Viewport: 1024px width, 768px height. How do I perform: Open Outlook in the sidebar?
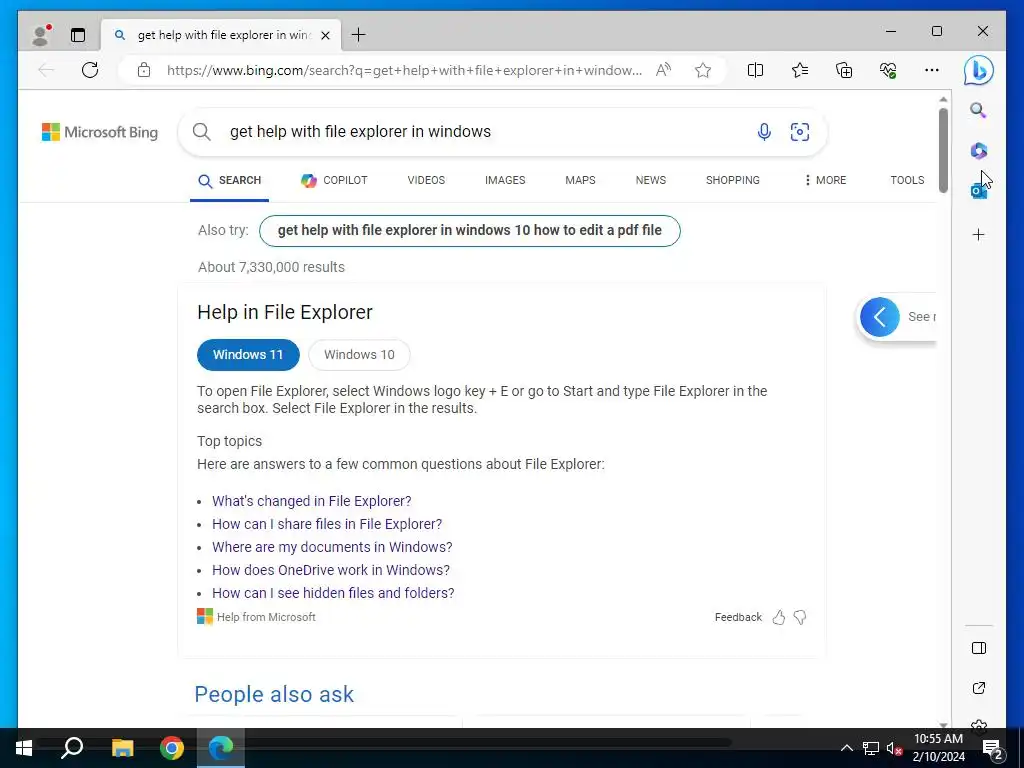[x=978, y=191]
